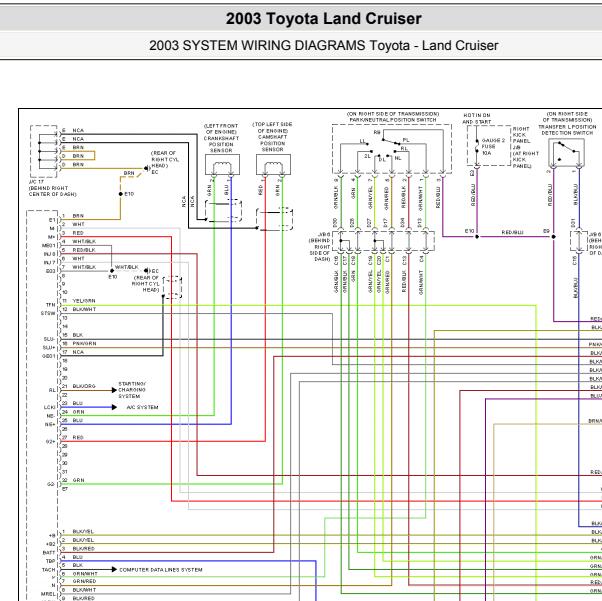This screenshot has height=601, width=602.
Task: Select the "BLK/ORG" wire label at pin 21
Action: pyautogui.click(x=84, y=386)
